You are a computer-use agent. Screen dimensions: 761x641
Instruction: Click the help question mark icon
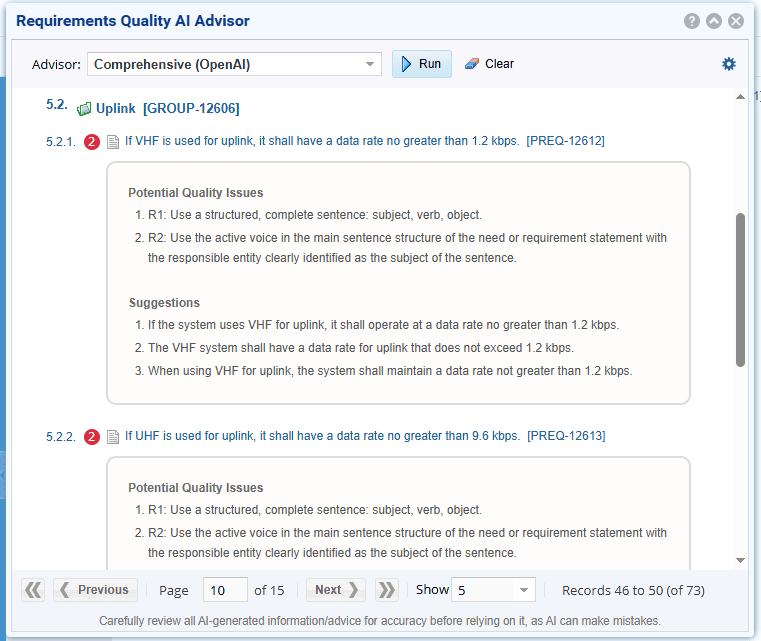[692, 21]
